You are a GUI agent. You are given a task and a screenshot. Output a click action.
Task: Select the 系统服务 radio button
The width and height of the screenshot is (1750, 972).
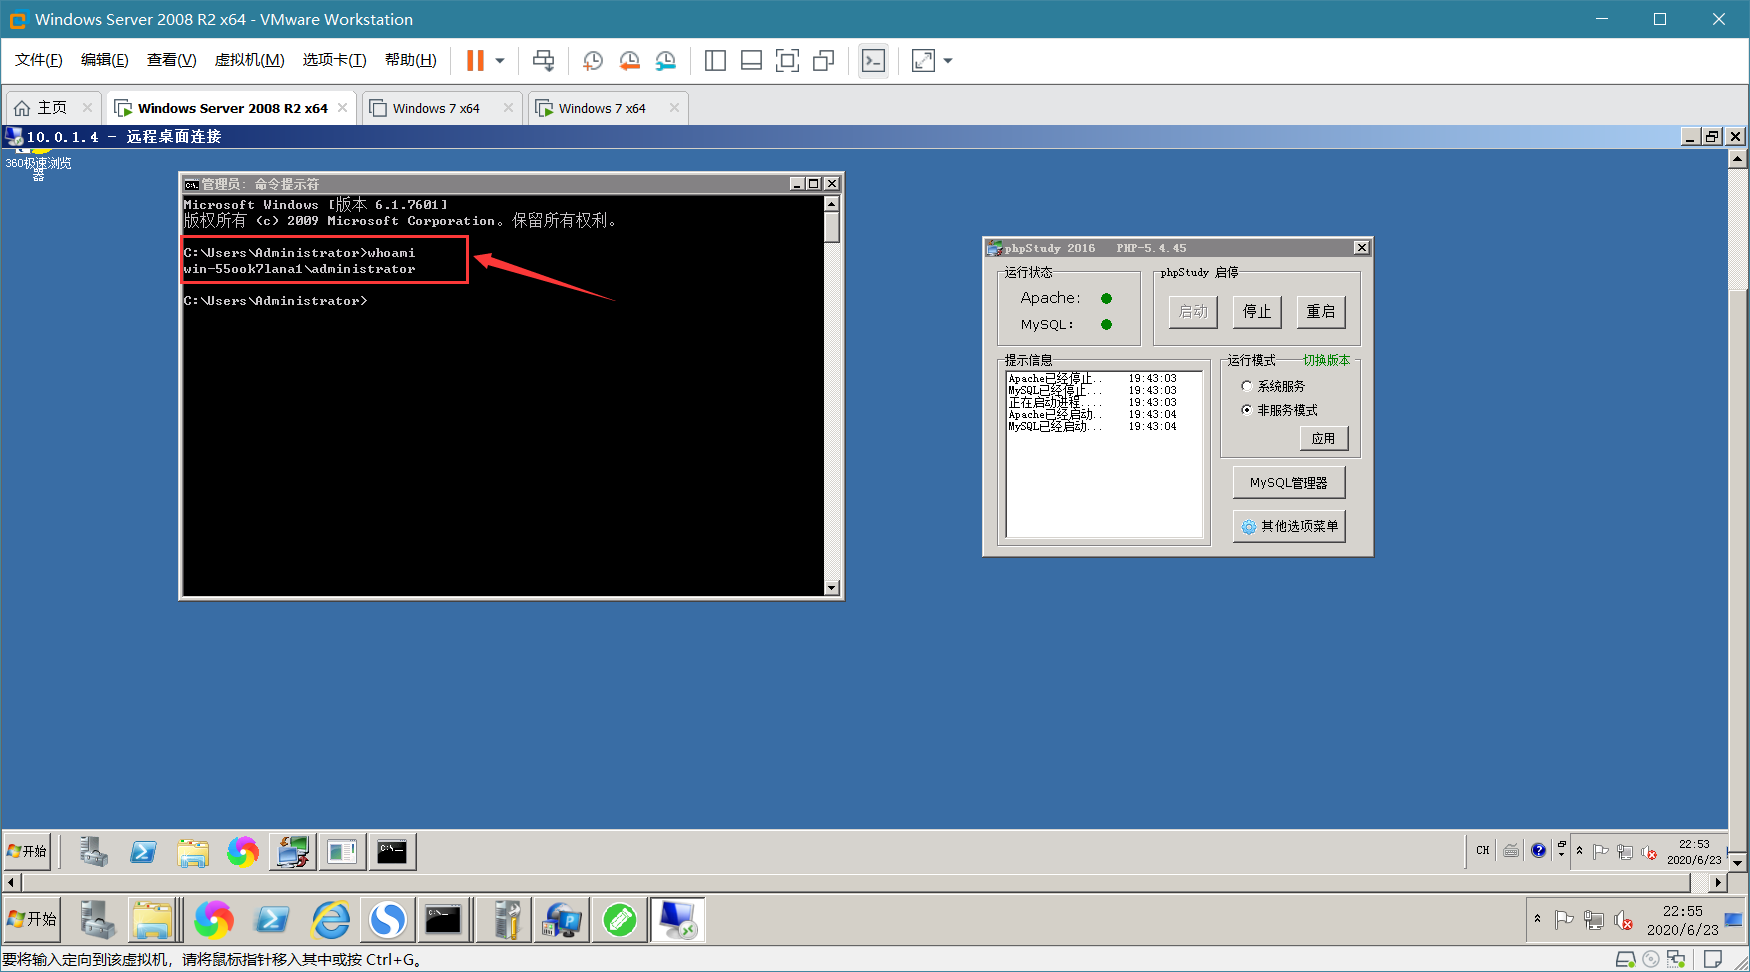click(x=1247, y=386)
